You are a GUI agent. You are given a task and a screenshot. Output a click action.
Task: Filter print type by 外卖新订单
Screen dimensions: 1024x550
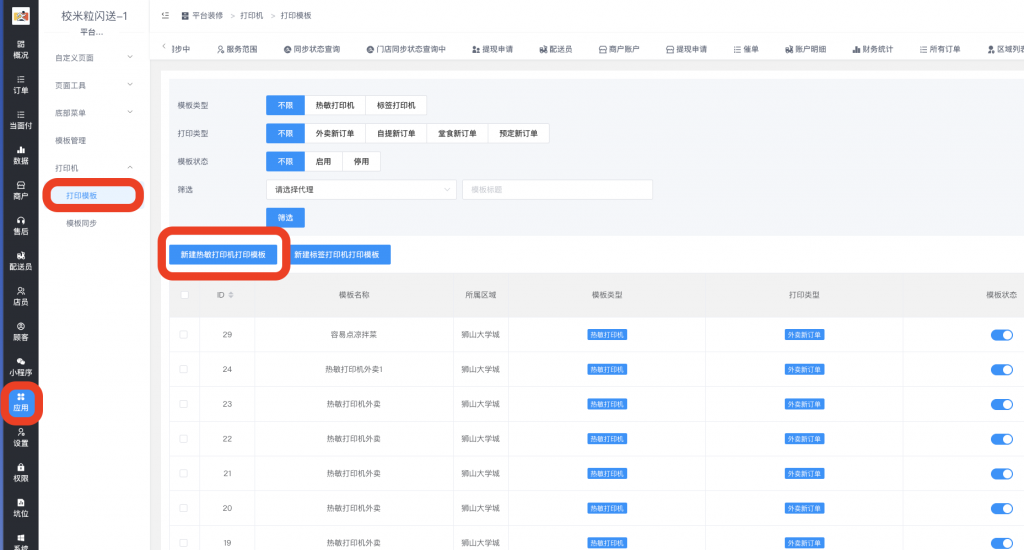point(335,133)
